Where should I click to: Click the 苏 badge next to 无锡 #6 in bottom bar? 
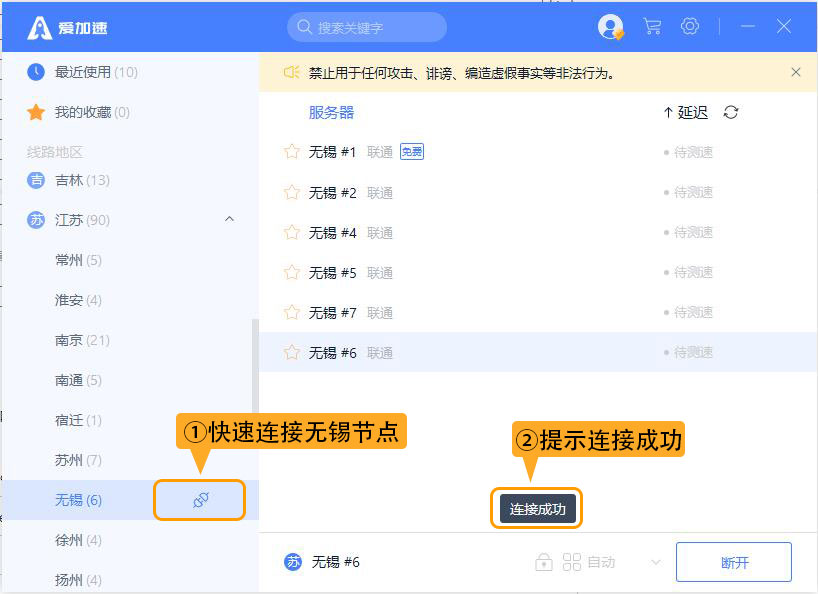pos(293,562)
